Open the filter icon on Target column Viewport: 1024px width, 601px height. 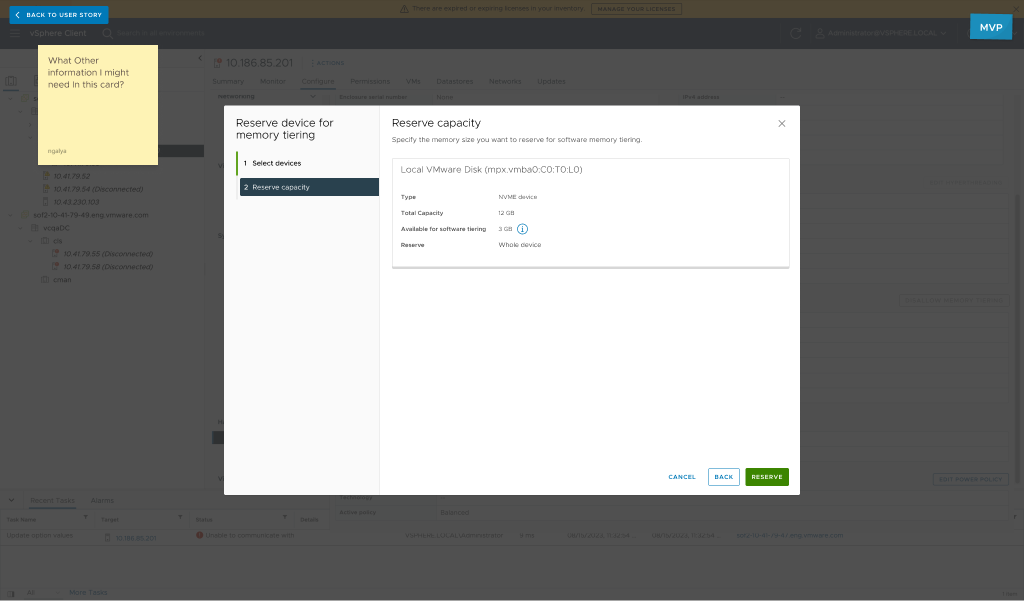pyautogui.click(x=180, y=518)
